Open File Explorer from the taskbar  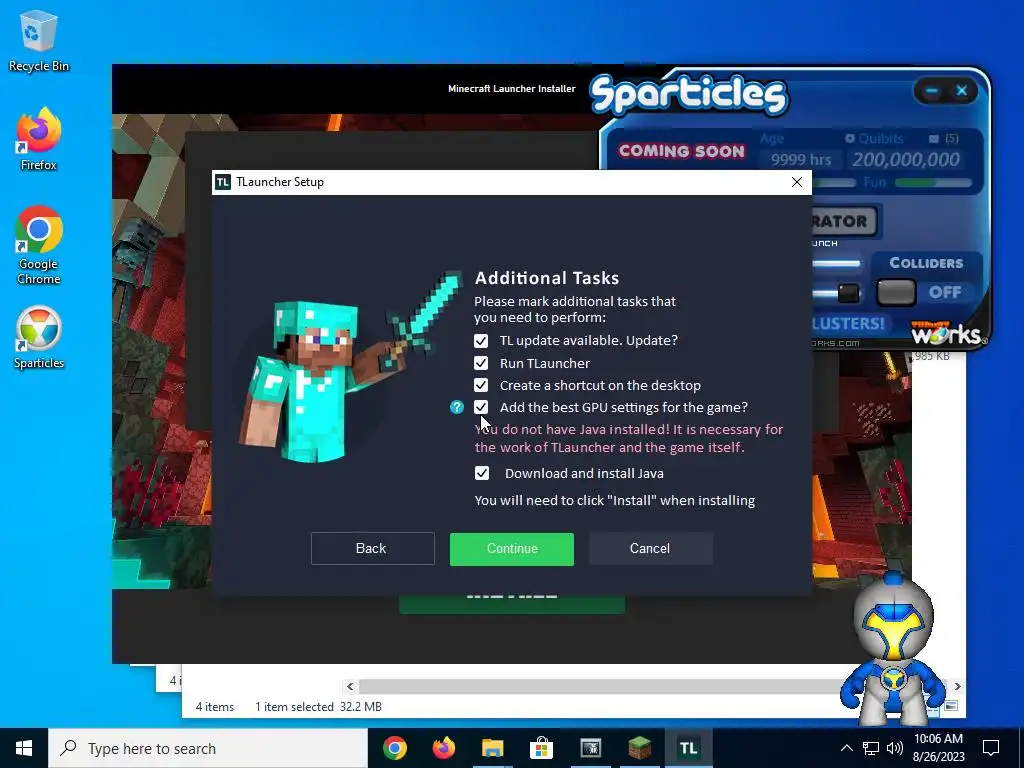(x=492, y=748)
